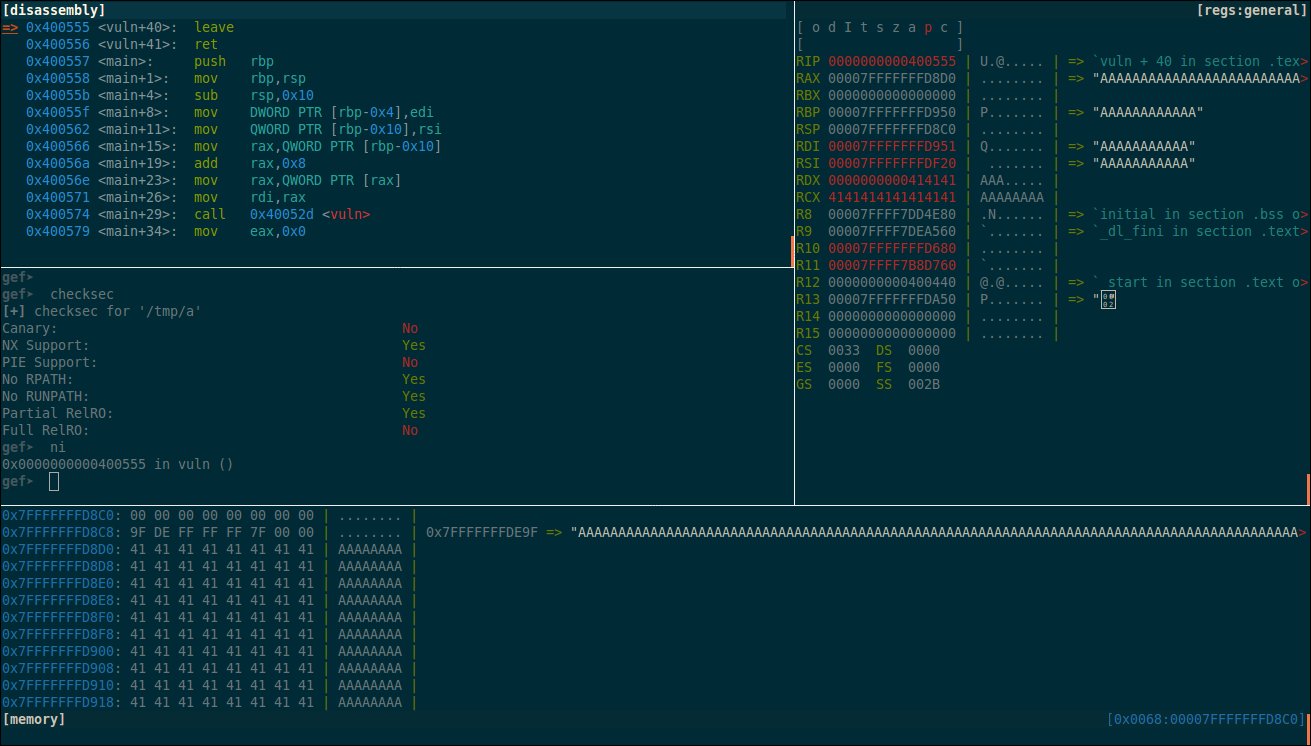
Task: Click the RDX value 0000000000414141
Action: tap(892, 180)
